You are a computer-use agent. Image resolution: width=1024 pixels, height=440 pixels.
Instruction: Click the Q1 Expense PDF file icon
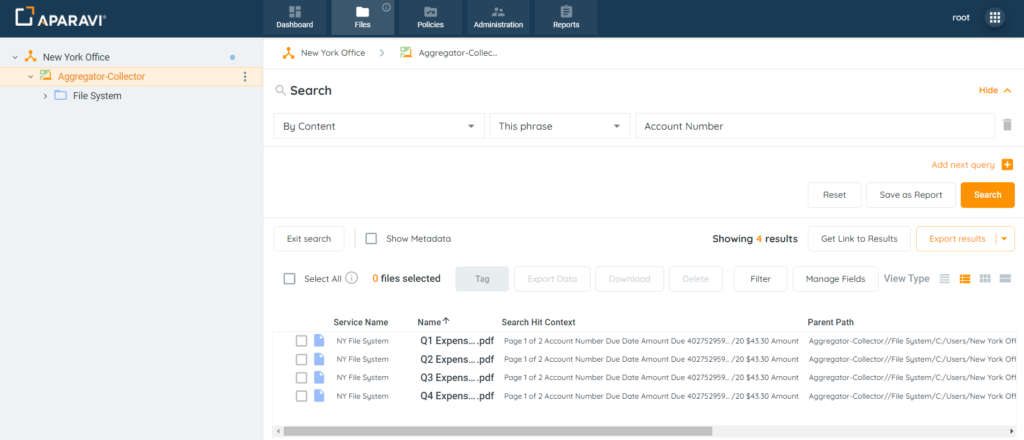tap(320, 341)
